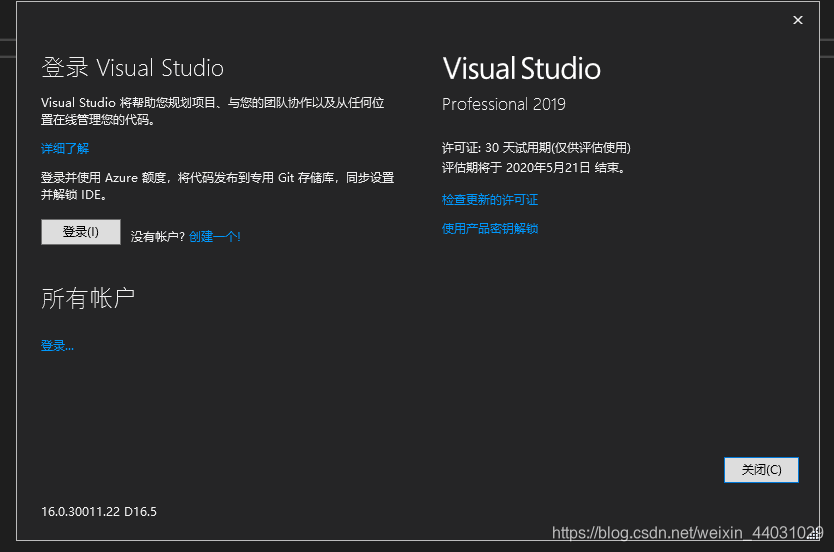
Task: Click the 登录(I) sign-in button
Action: coord(81,232)
